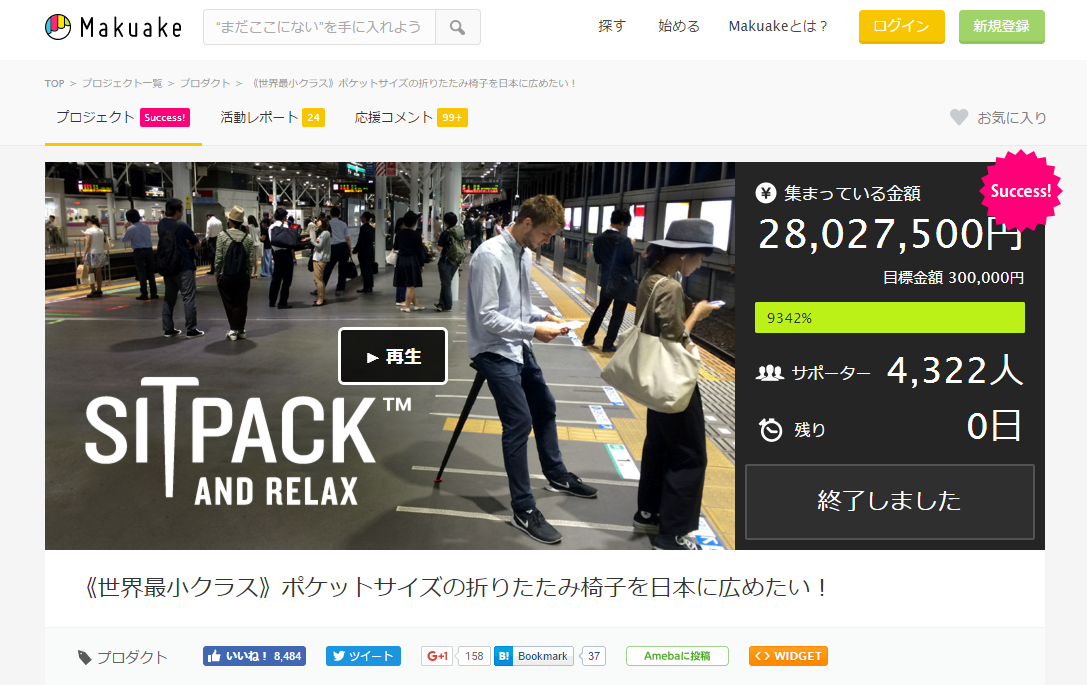1087x685 pixels.
Task: Select the 応援コメント tab
Action: coord(411,118)
